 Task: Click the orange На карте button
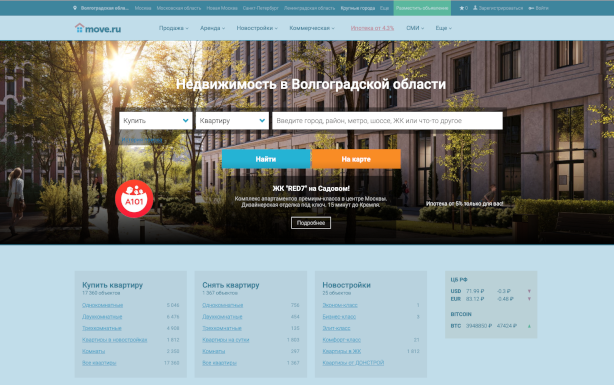pos(356,159)
